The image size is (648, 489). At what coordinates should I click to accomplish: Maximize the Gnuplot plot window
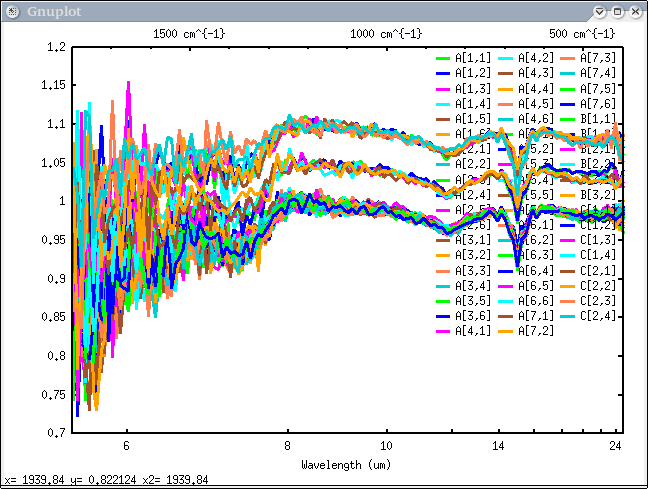coord(618,11)
